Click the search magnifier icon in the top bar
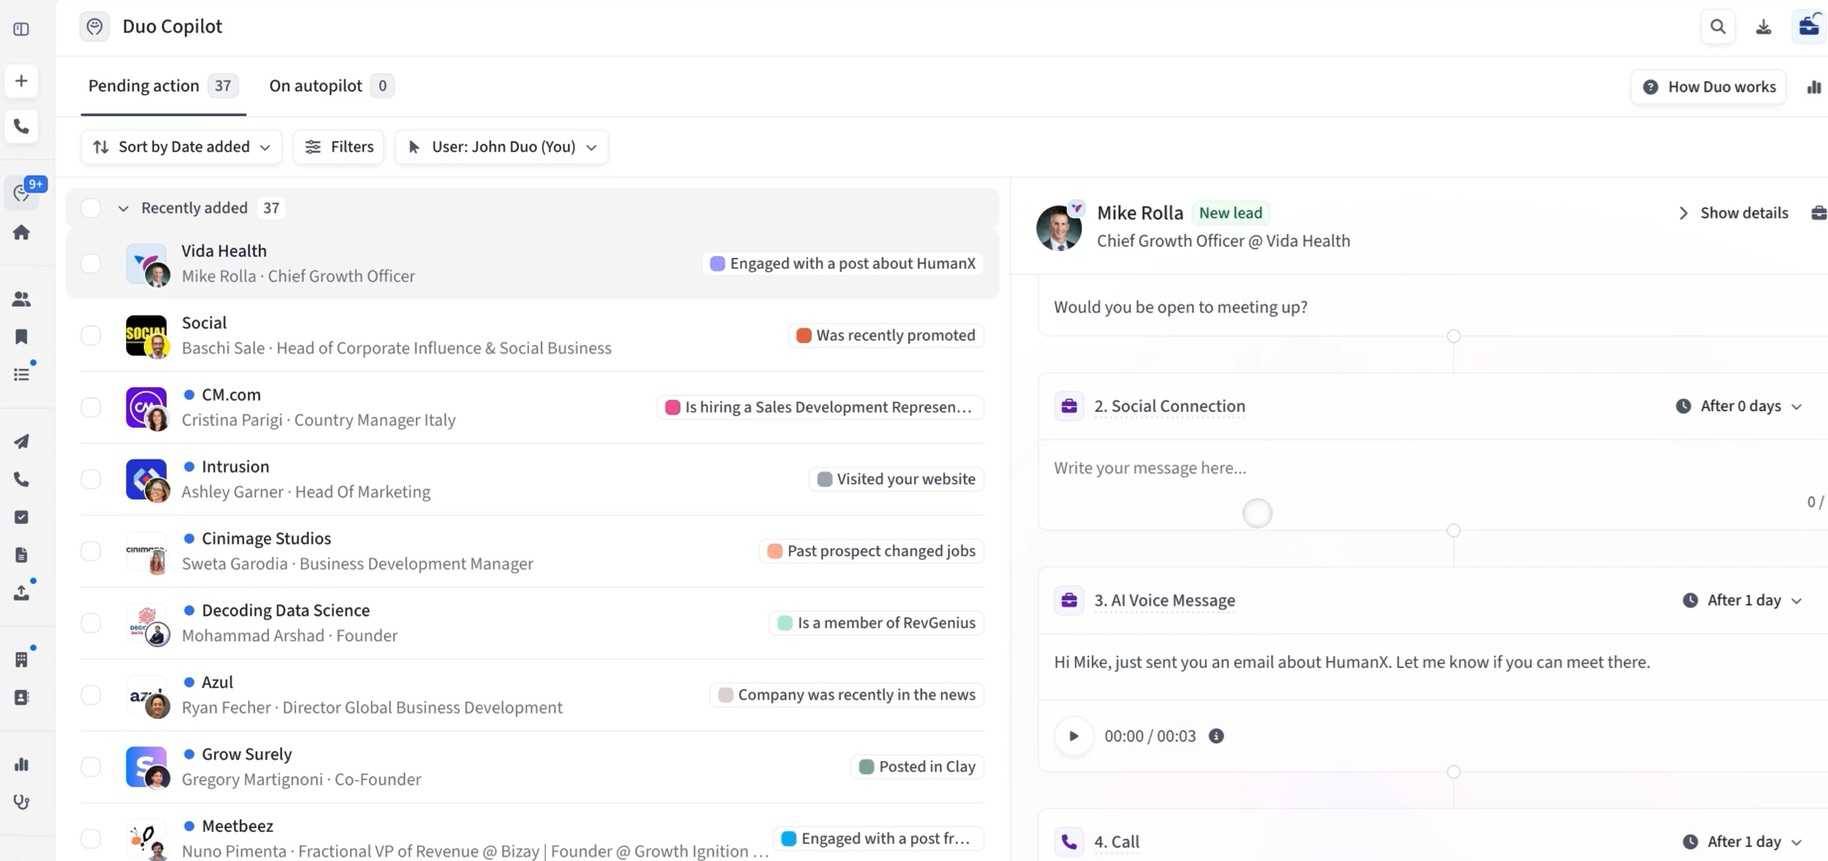Image resolution: width=1828 pixels, height=861 pixels. [x=1718, y=27]
